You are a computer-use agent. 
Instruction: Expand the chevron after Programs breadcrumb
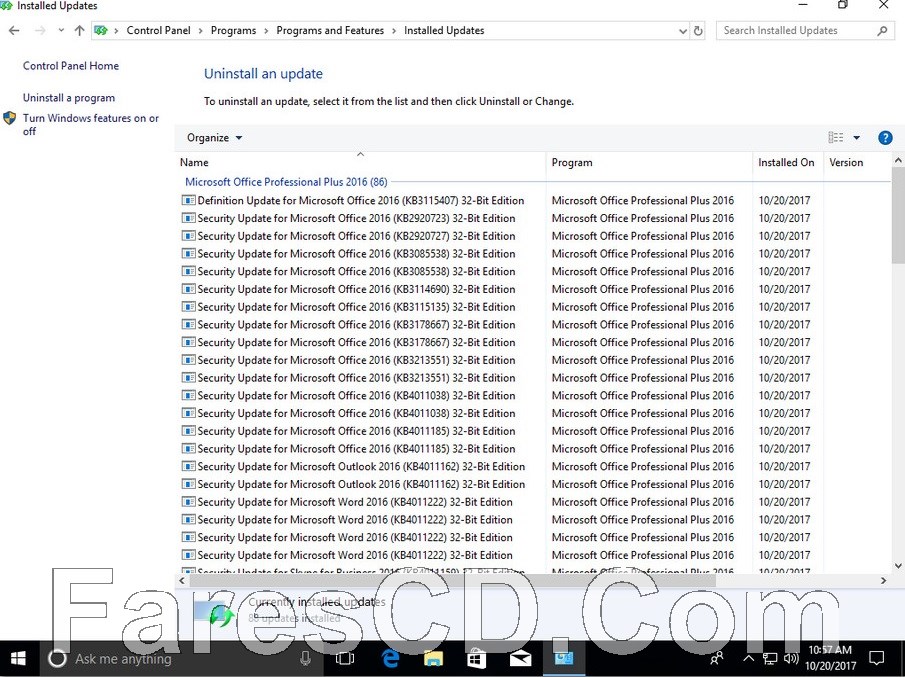[266, 31]
